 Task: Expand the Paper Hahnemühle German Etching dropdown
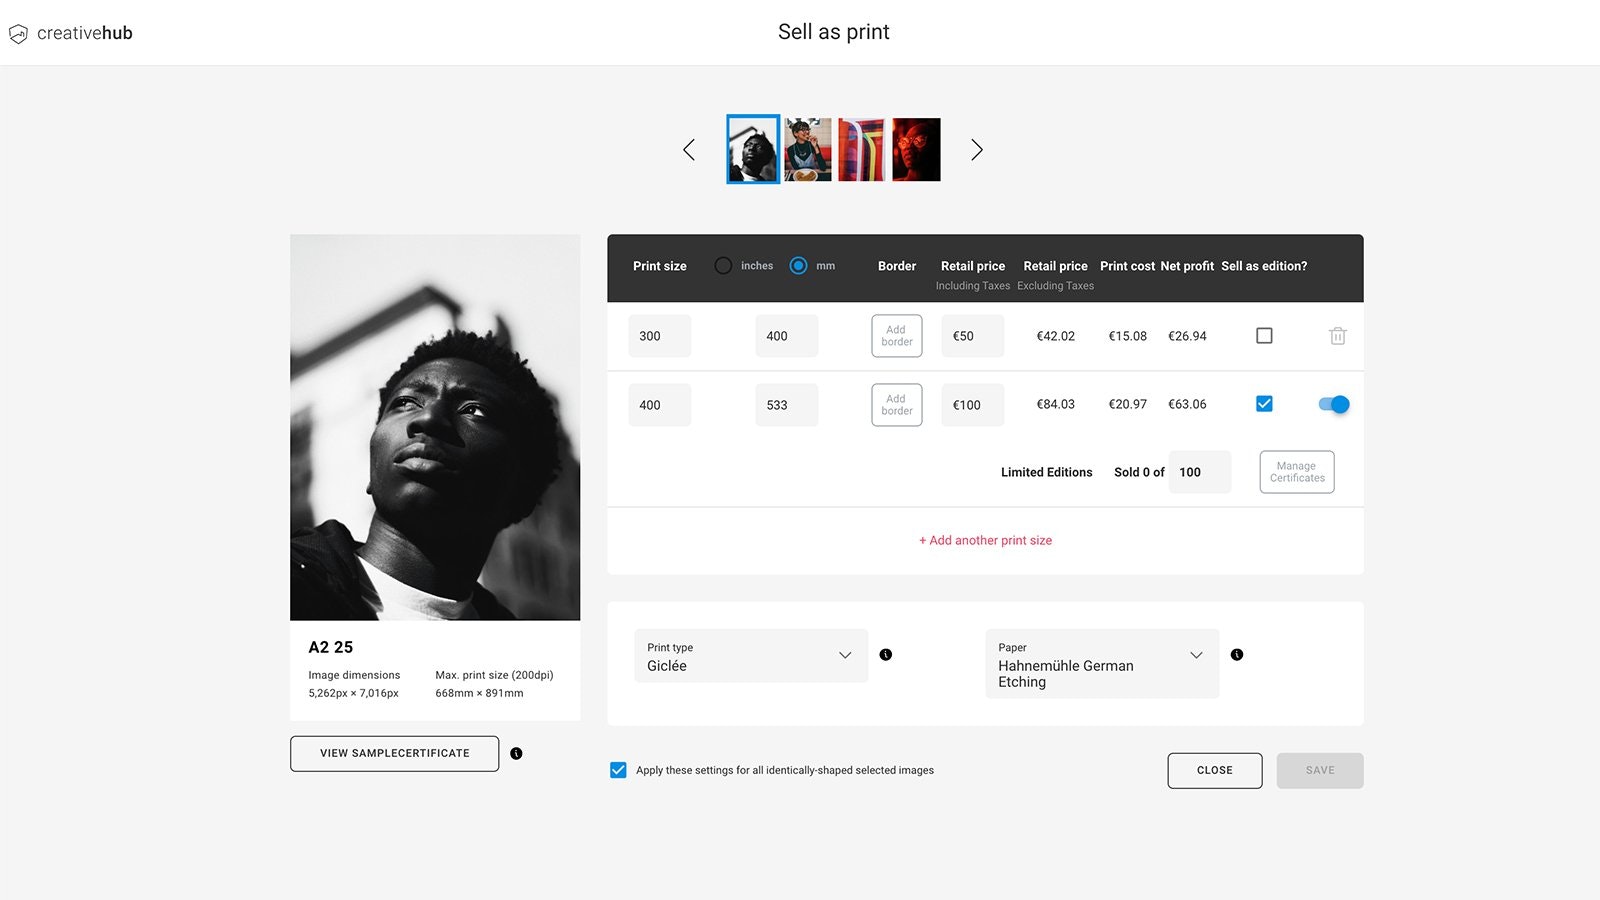(x=1101, y=663)
